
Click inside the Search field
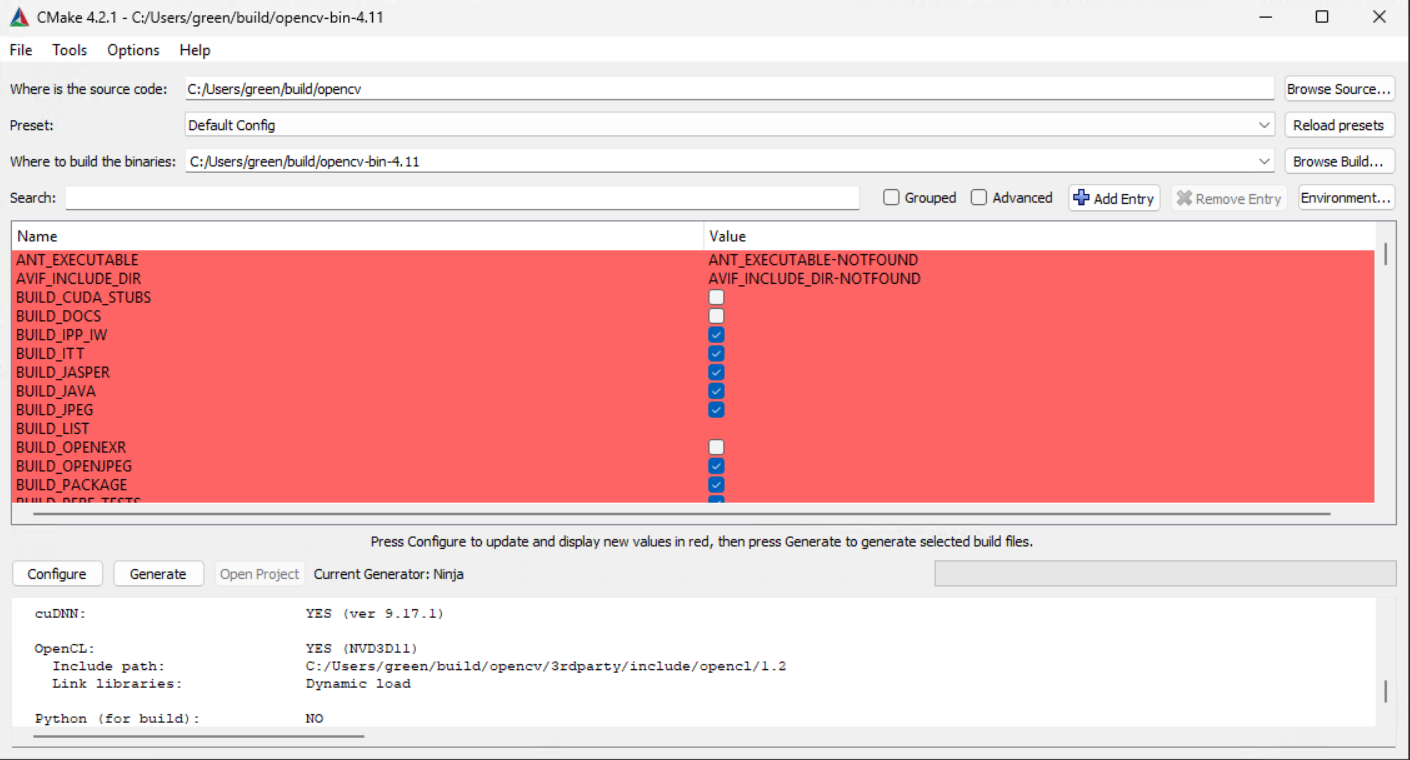pyautogui.click(x=460, y=197)
